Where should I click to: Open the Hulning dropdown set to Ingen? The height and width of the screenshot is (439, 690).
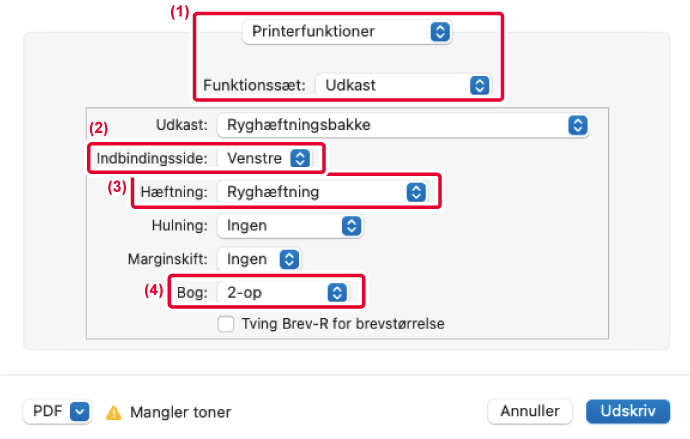click(x=290, y=226)
